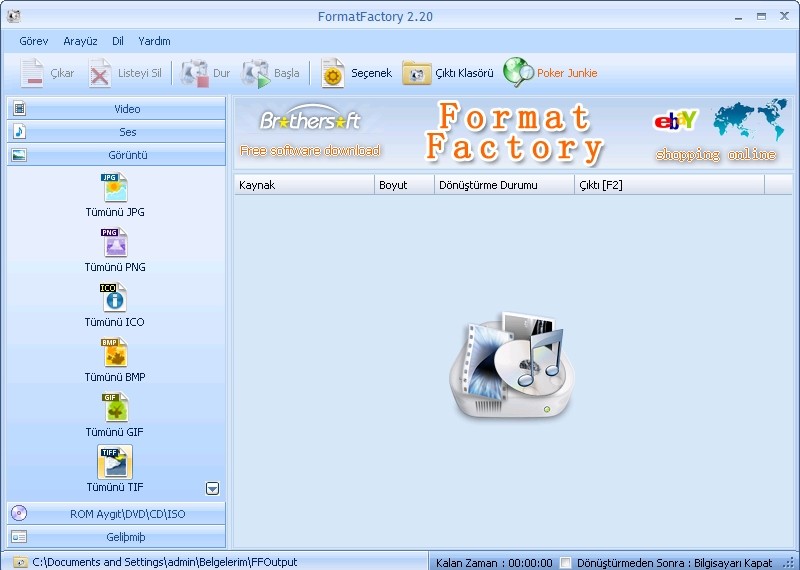Open the Arayüz menu
This screenshot has height=570, width=800.
(x=80, y=41)
